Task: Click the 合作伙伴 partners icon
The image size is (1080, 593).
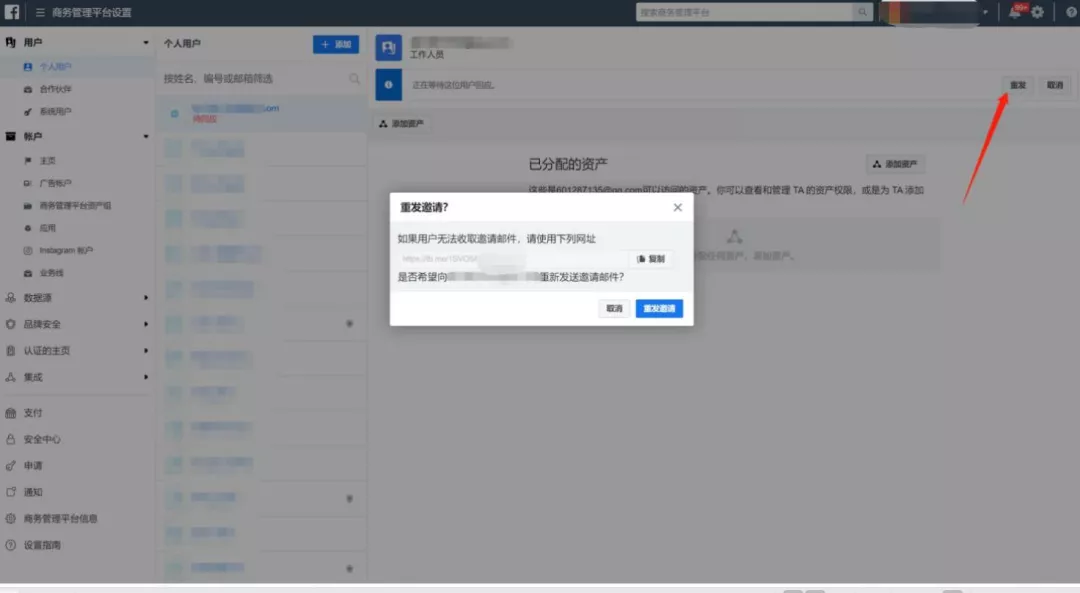Action: [x=27, y=89]
